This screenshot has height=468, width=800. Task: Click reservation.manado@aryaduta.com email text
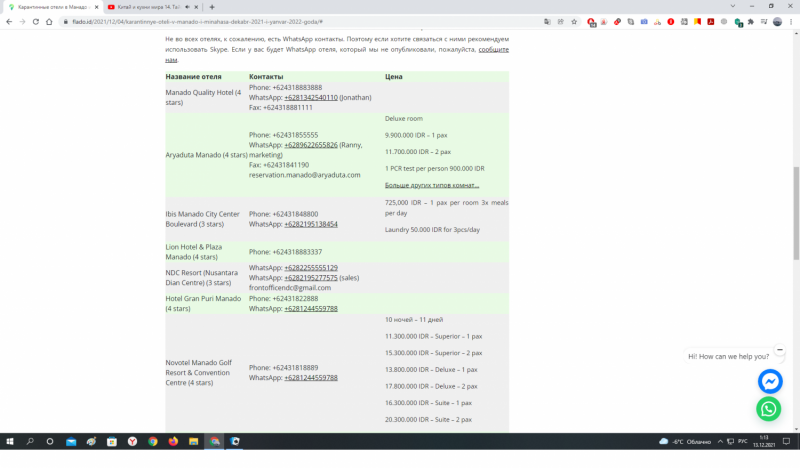click(305, 175)
